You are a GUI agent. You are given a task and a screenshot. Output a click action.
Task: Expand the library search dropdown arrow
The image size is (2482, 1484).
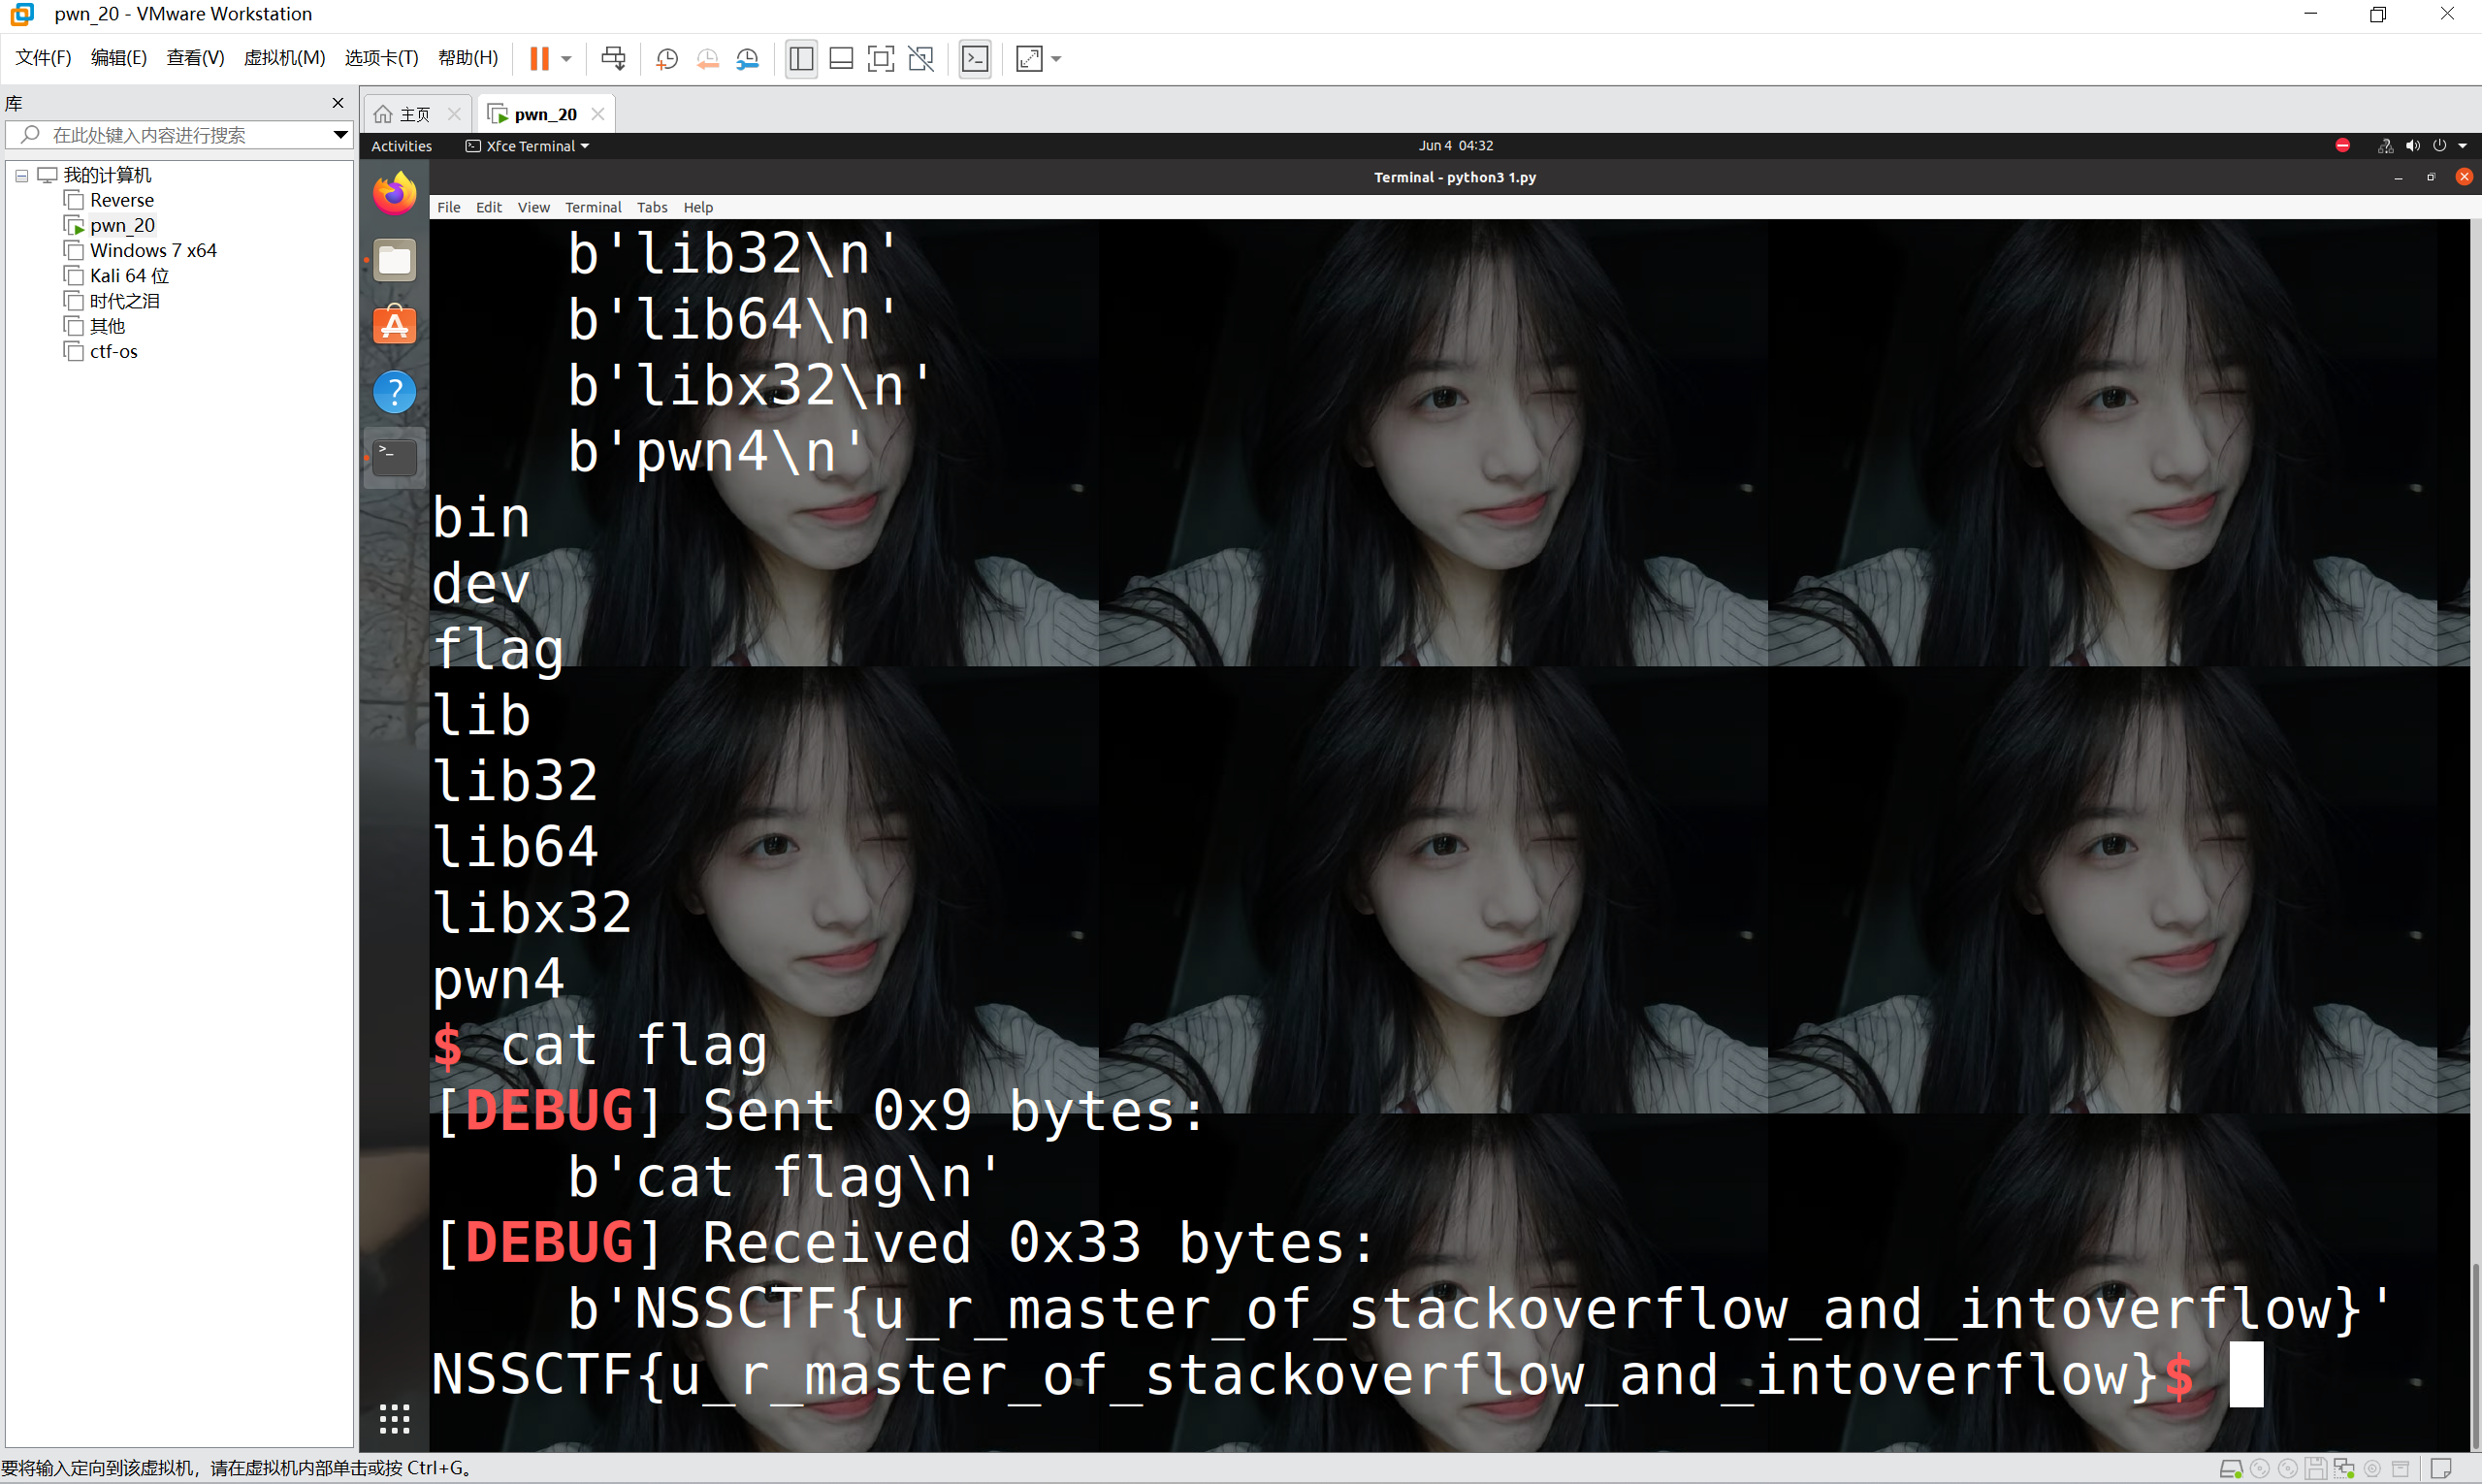[340, 135]
